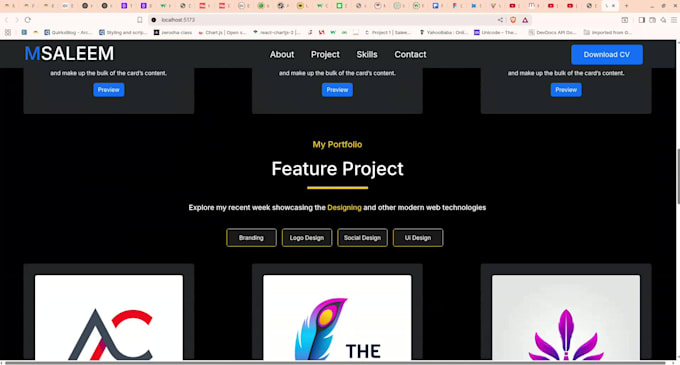This screenshot has height=365, width=680.
Task: Filter portfolio by Branding
Action: tap(251, 238)
